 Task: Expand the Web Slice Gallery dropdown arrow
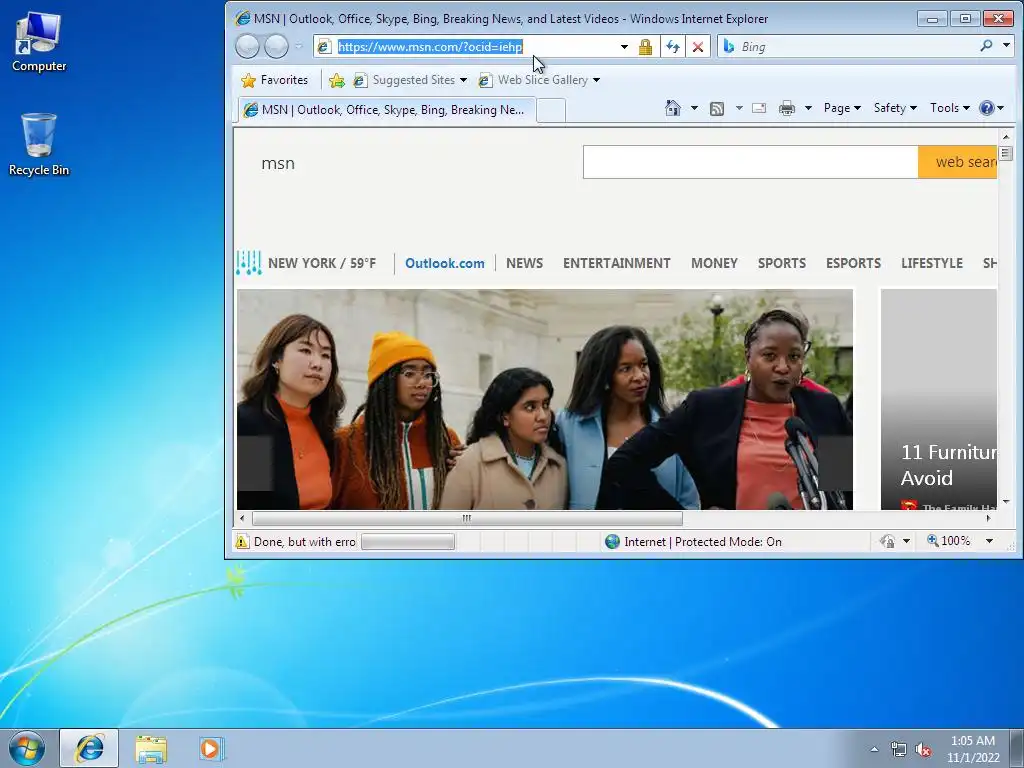(x=596, y=80)
